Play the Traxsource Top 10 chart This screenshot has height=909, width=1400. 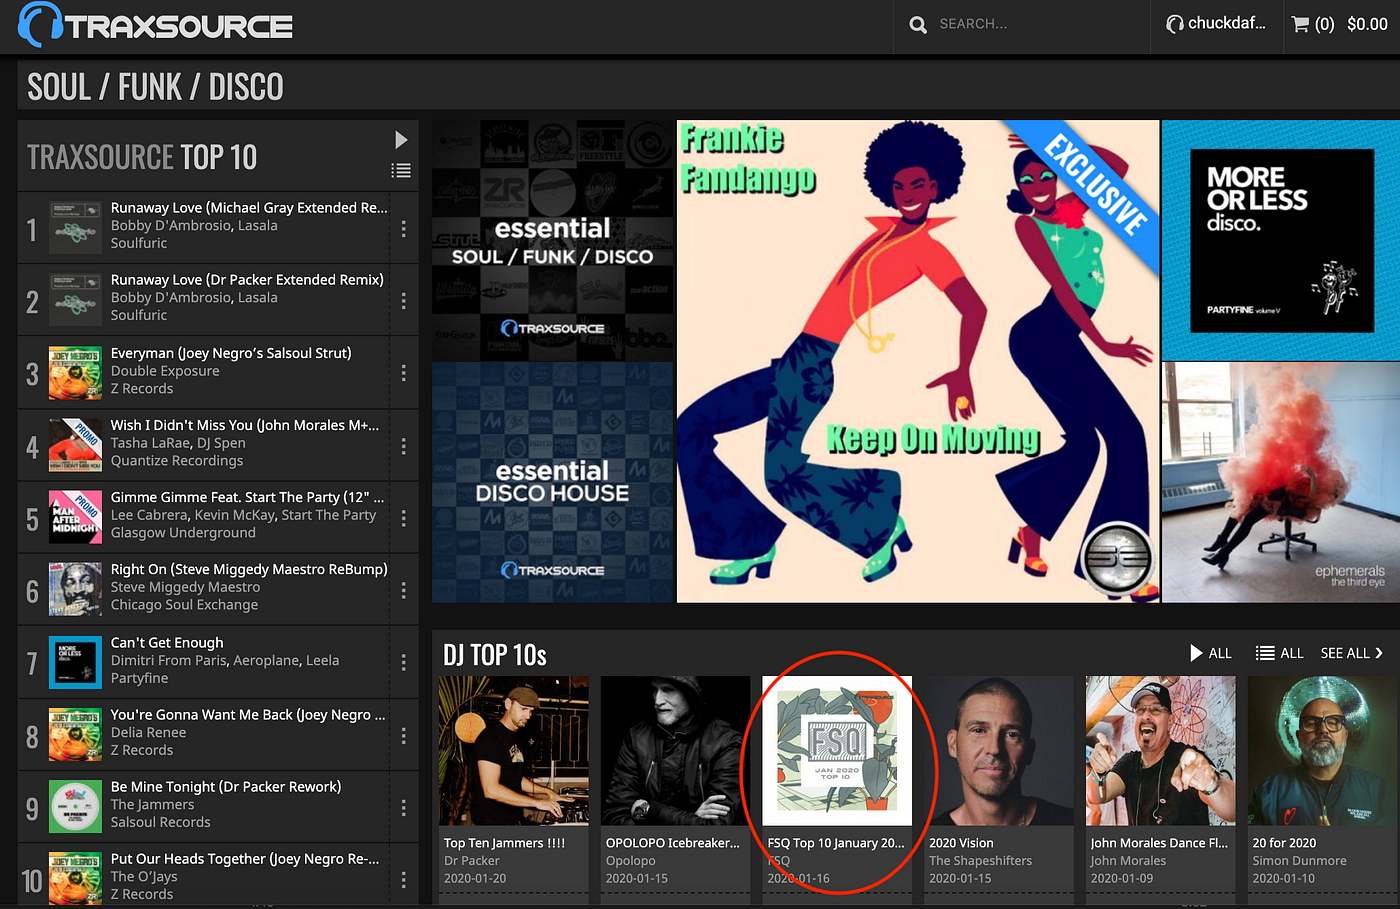click(x=401, y=139)
